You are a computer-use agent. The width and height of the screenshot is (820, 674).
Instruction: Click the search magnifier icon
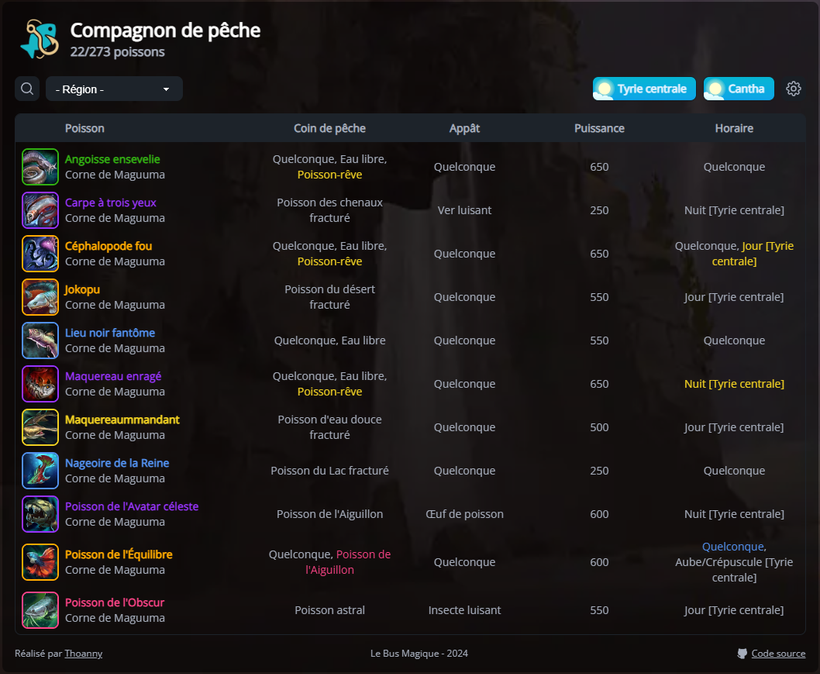pyautogui.click(x=27, y=89)
